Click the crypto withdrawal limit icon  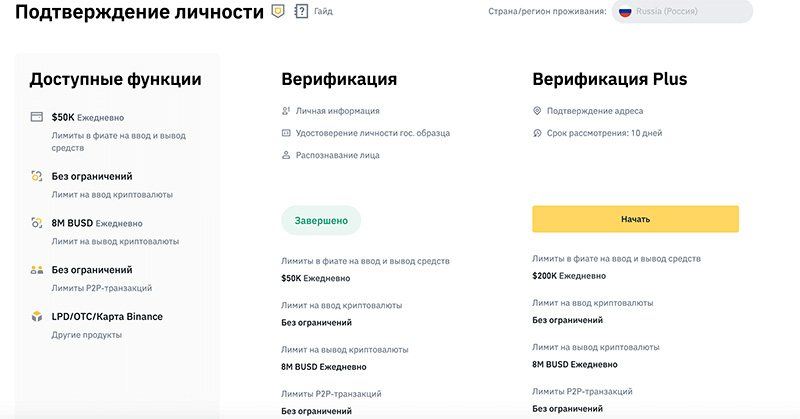tap(36, 223)
